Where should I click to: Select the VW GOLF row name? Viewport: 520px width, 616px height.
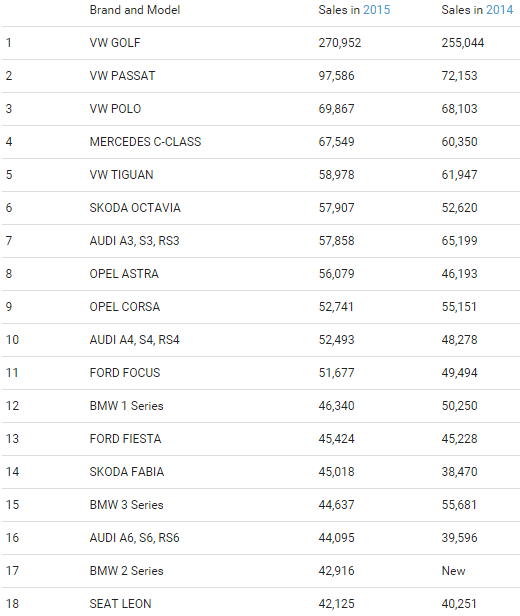(115, 43)
